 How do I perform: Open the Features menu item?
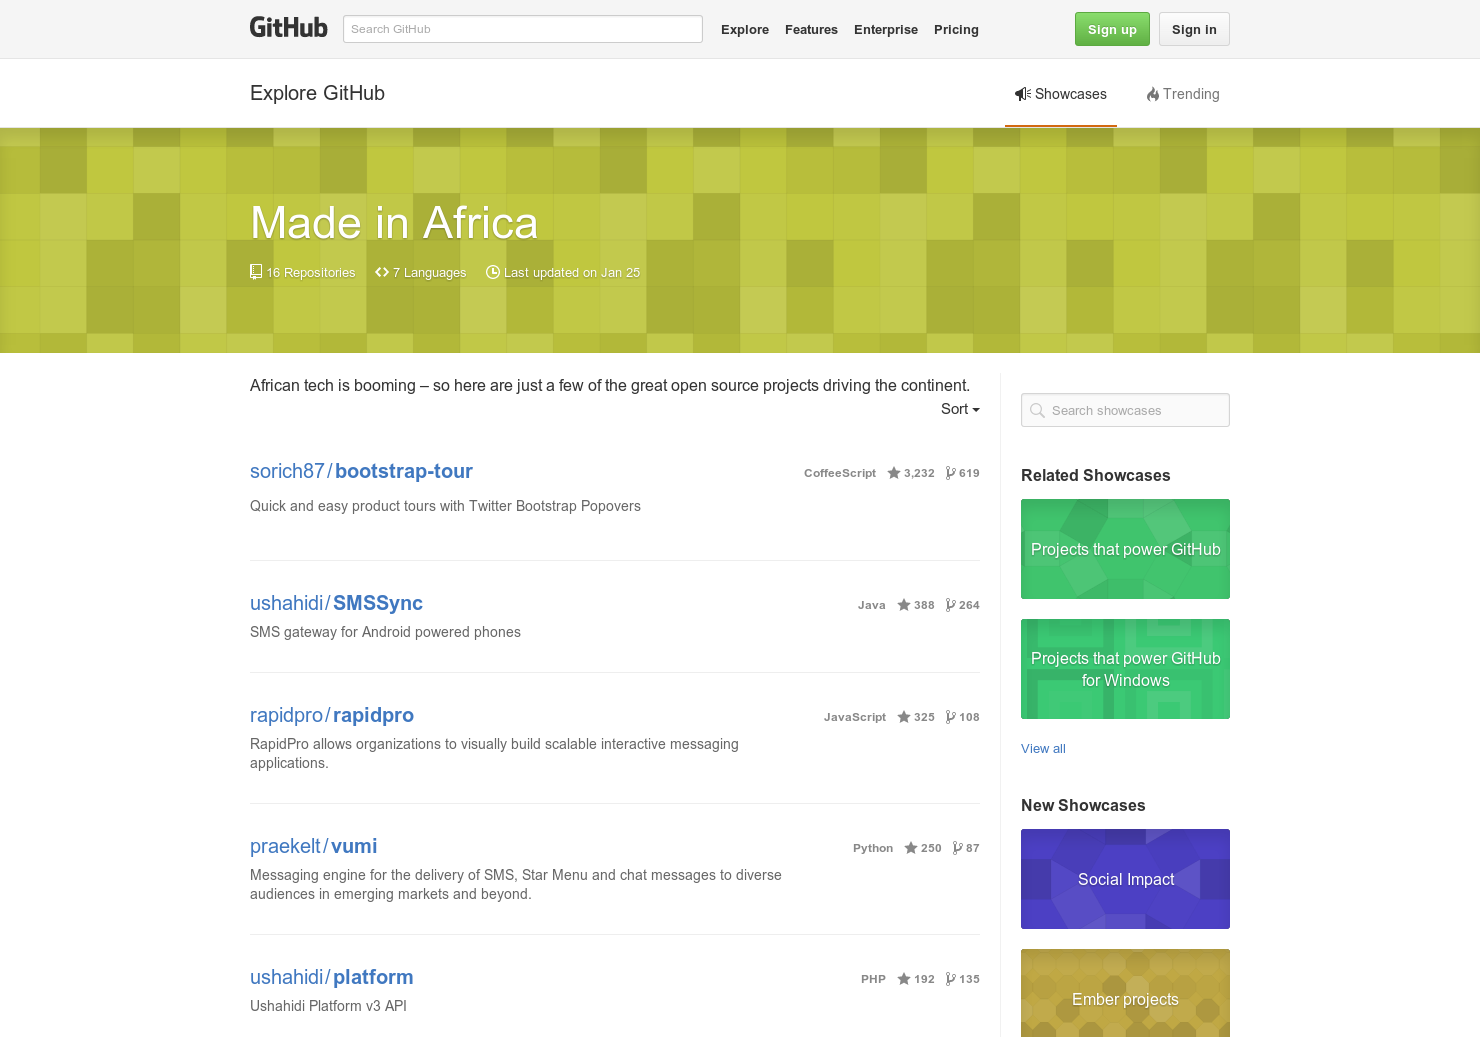(811, 30)
